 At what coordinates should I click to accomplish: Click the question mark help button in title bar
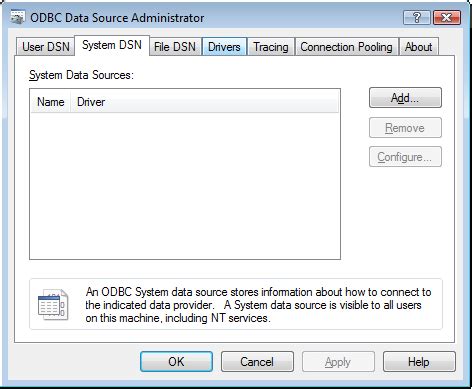pyautogui.click(x=417, y=17)
